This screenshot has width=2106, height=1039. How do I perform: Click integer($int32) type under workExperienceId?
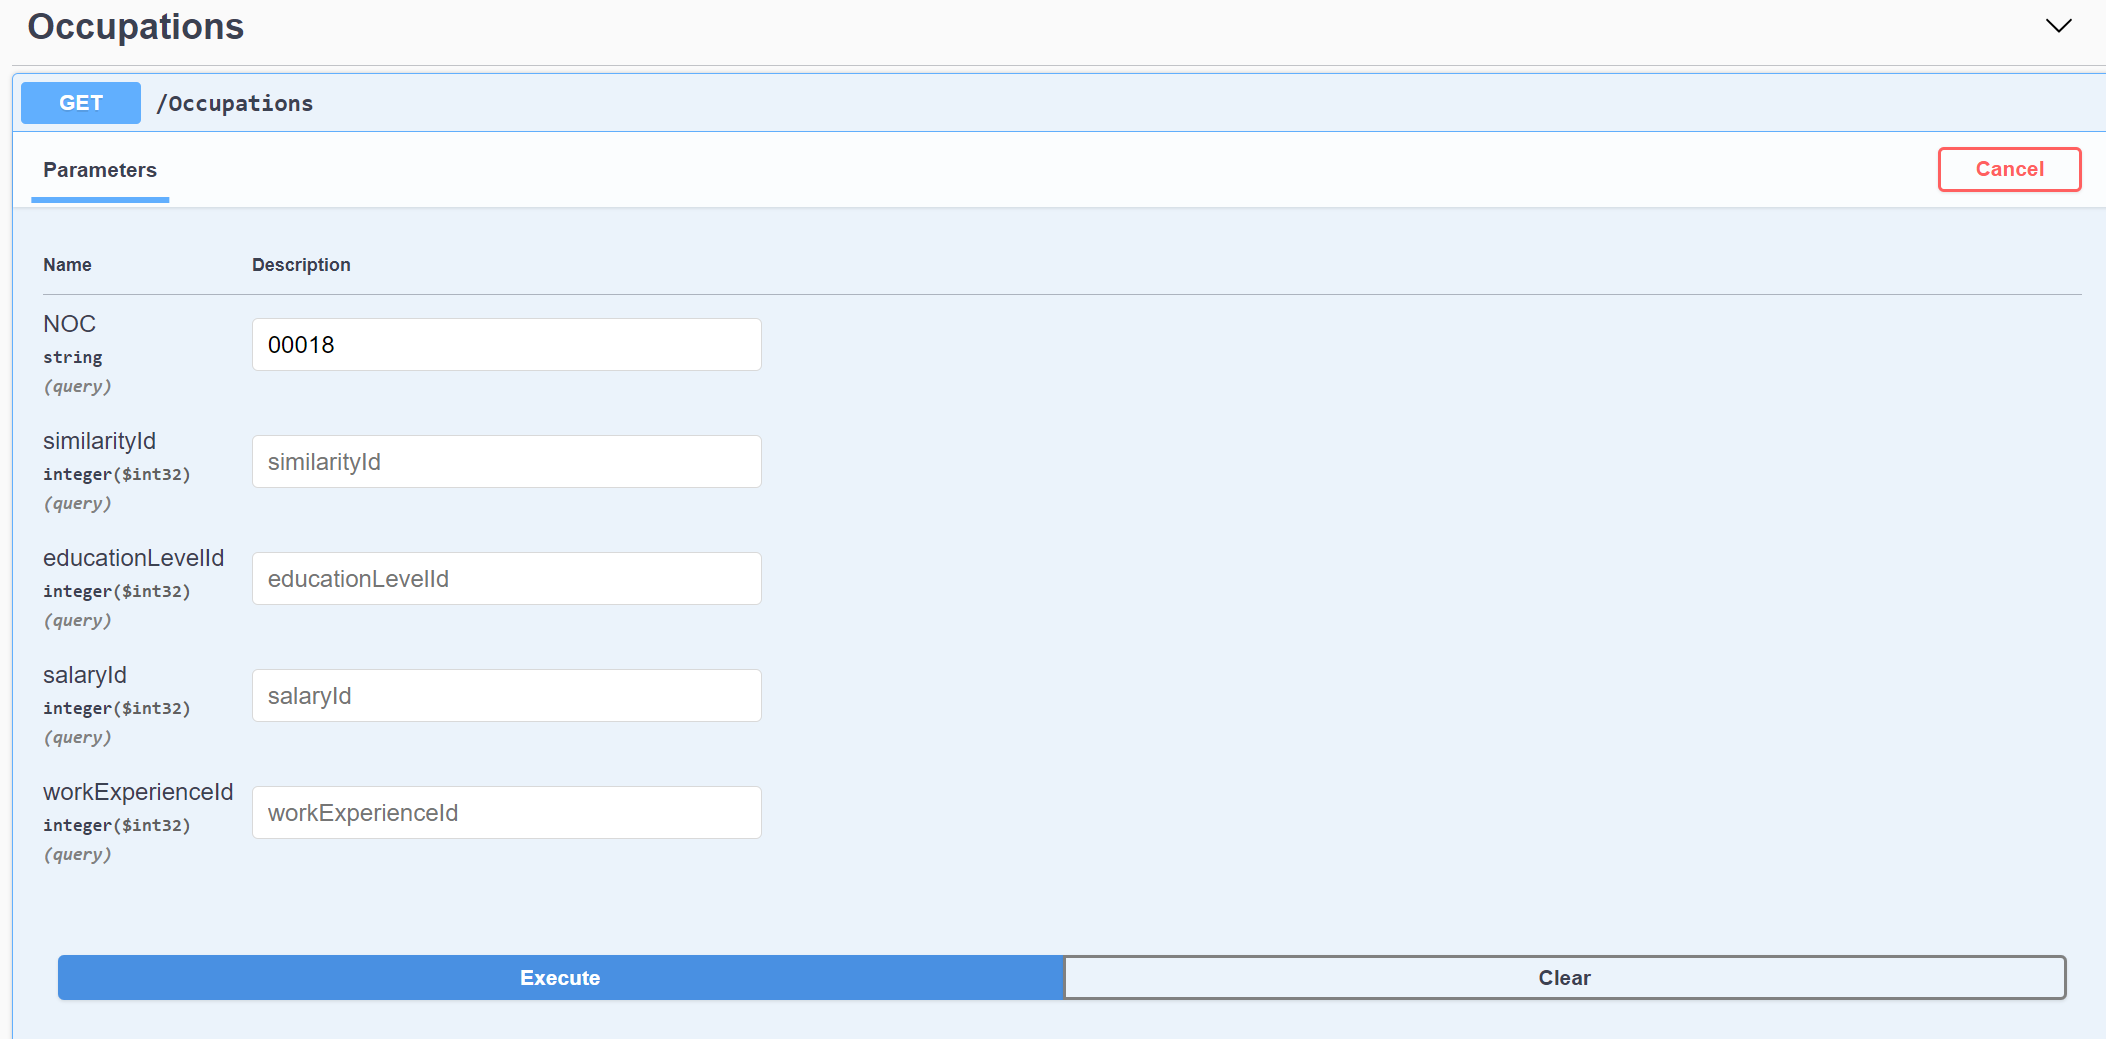click(x=117, y=825)
